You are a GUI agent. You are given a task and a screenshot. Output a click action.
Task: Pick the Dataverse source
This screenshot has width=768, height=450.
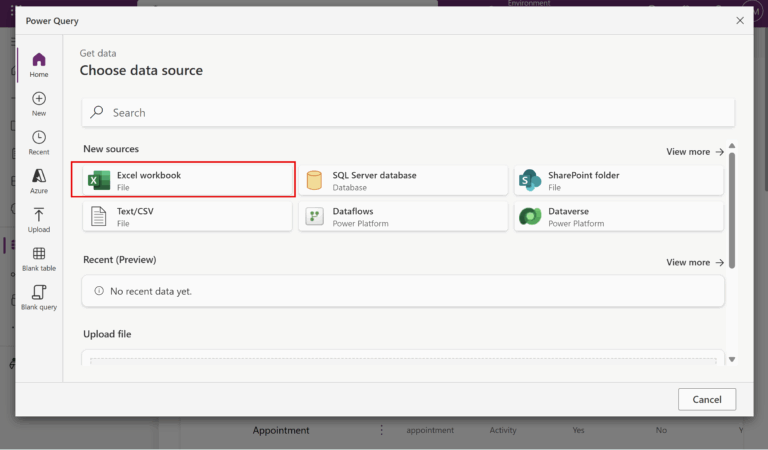click(x=618, y=217)
